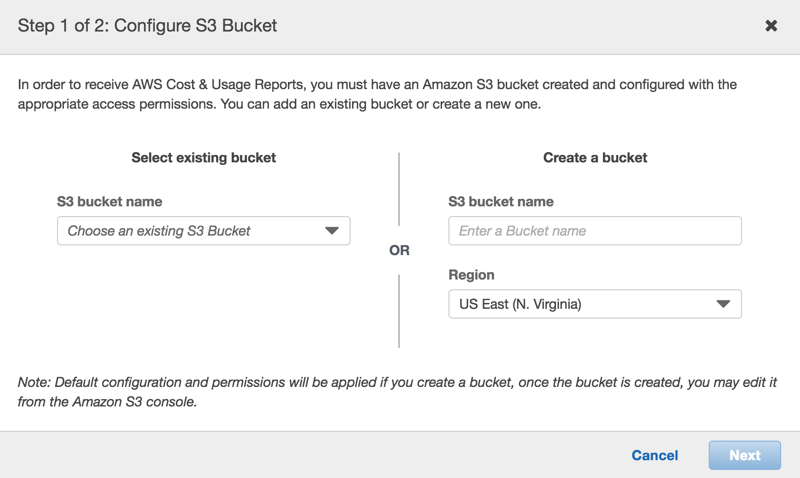800x478 pixels.
Task: Click the Select existing bucket heading
Action: click(x=204, y=158)
